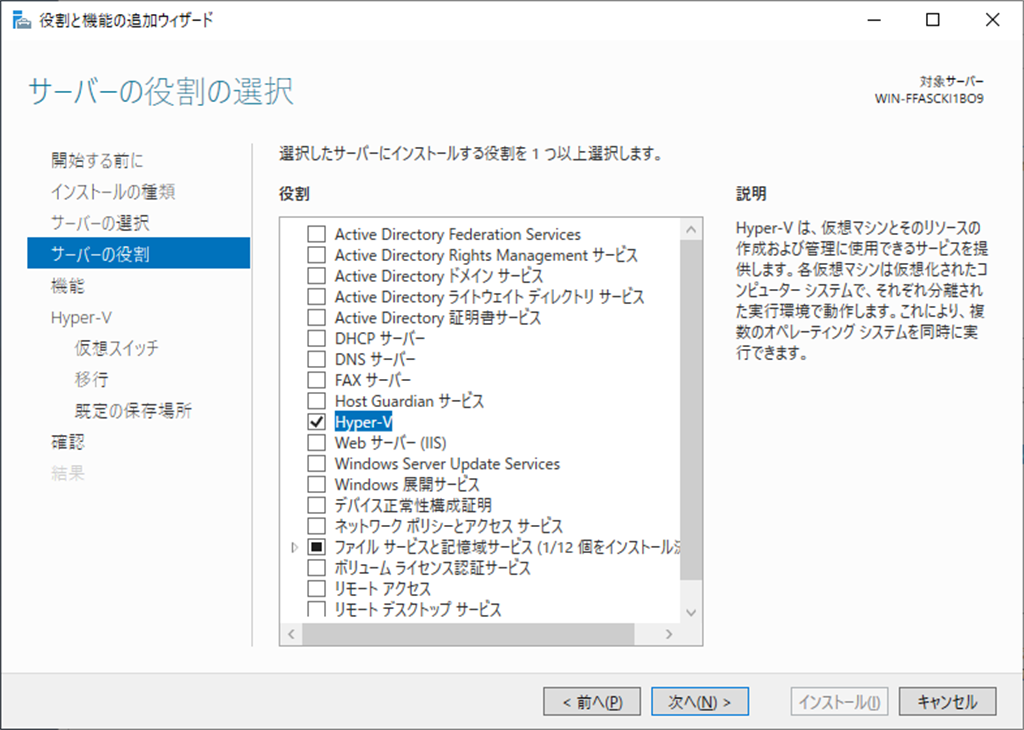Screen dimensions: 1024x730
Task: Click 次へ(N) button
Action: (699, 702)
